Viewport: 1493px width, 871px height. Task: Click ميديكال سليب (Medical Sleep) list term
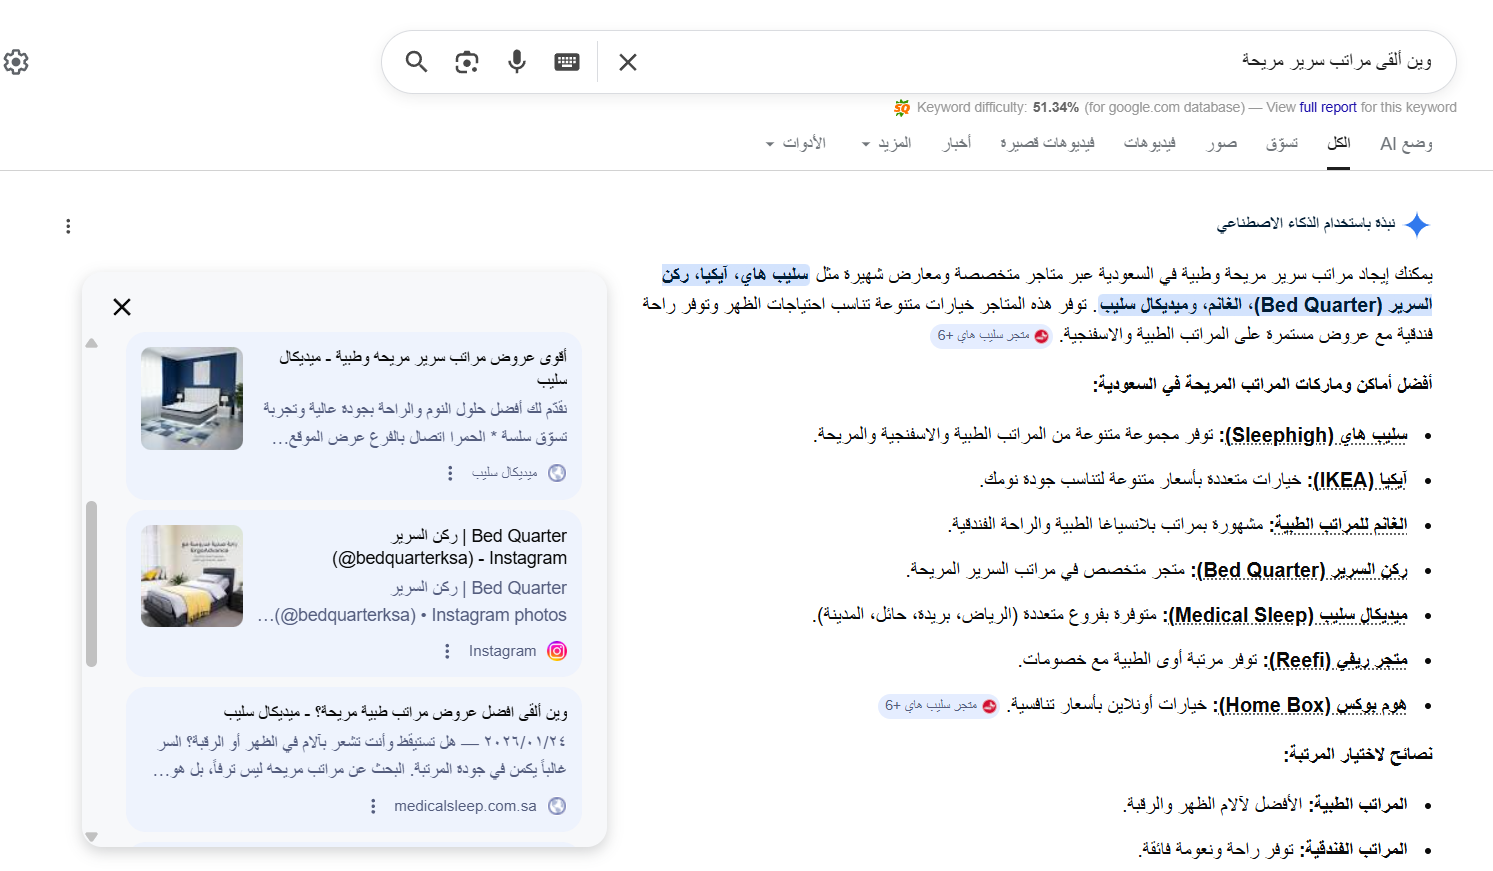[1286, 615]
